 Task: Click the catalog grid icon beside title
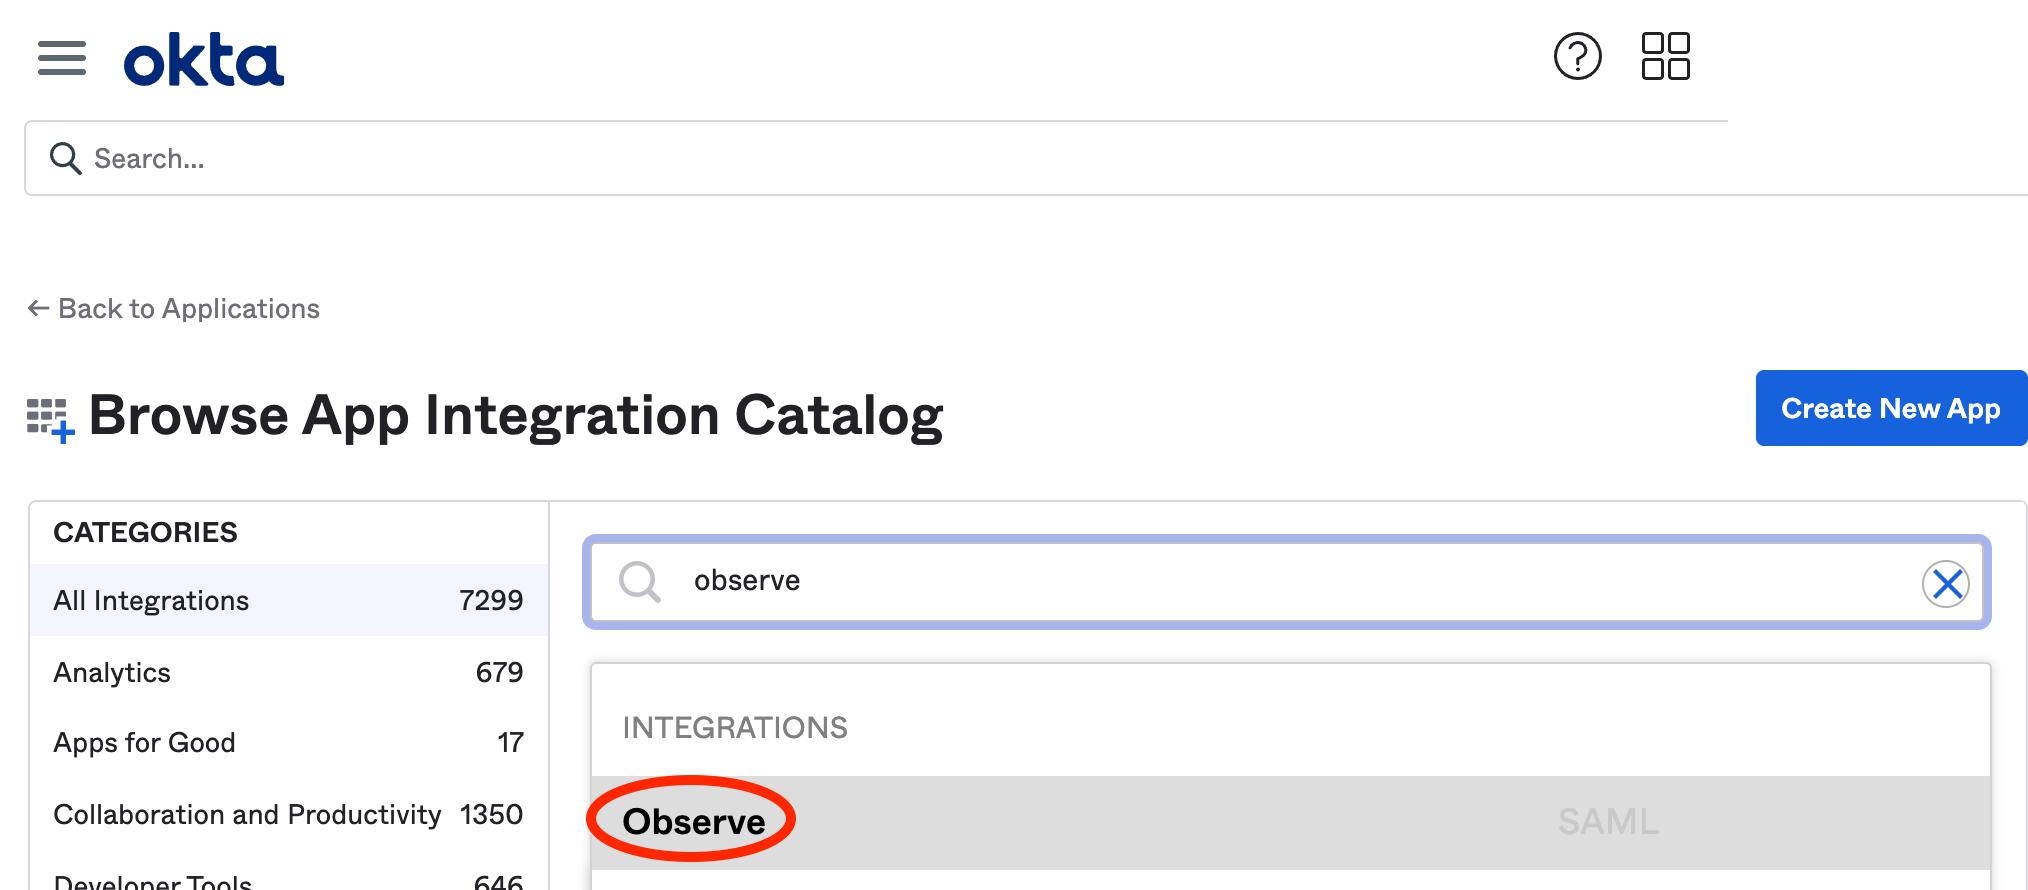click(x=50, y=420)
